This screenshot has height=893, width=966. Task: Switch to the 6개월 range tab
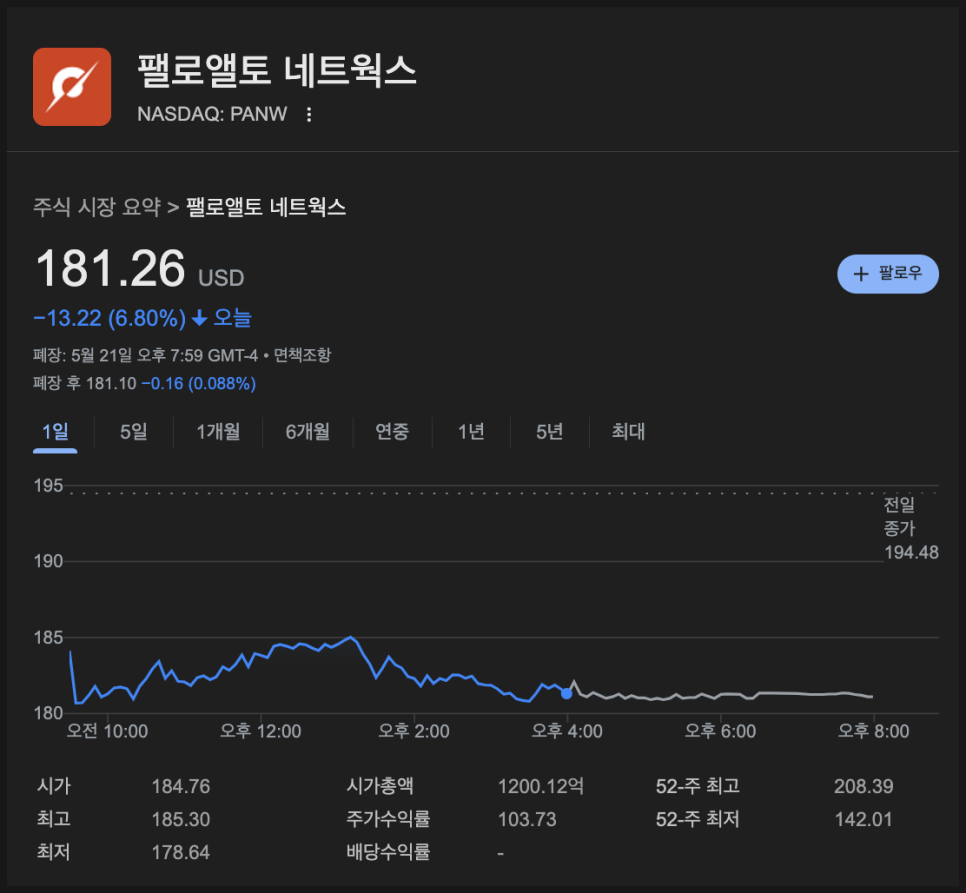[x=307, y=432]
